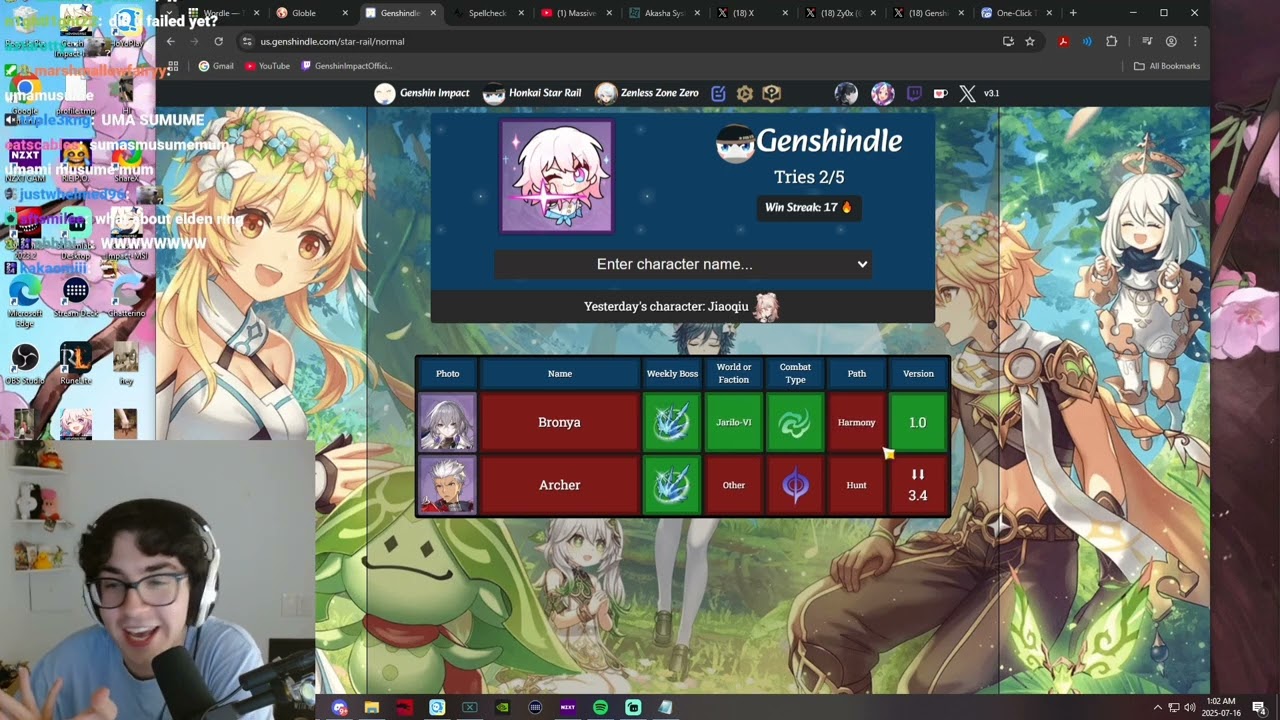Click the Archer photo cell

tap(447, 485)
